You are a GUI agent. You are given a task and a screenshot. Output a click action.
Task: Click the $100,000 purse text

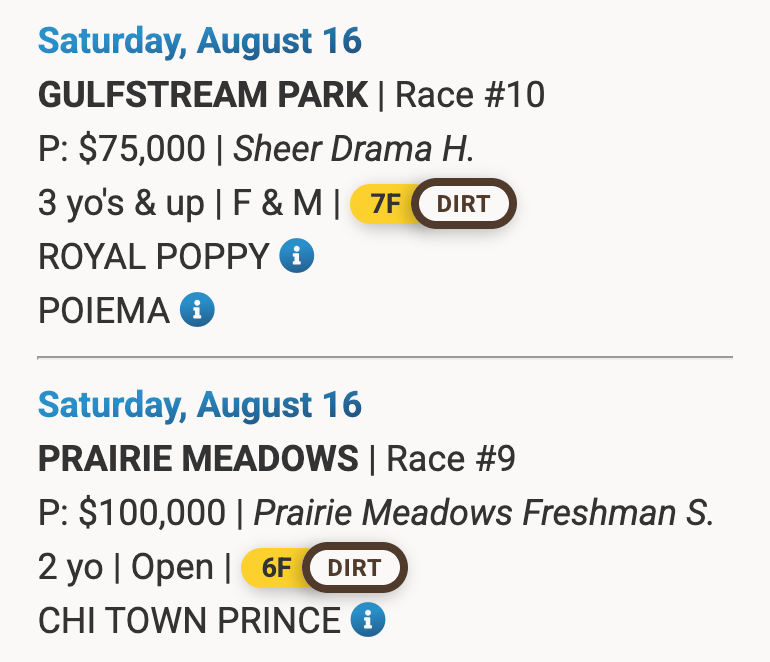[x=151, y=514]
